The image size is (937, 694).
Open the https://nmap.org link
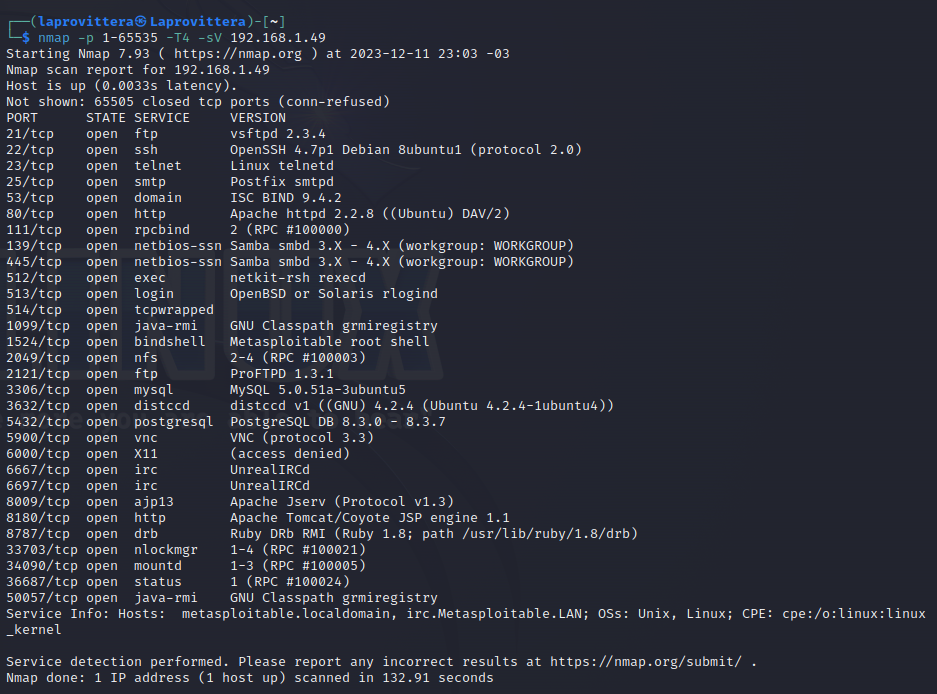coord(238,54)
